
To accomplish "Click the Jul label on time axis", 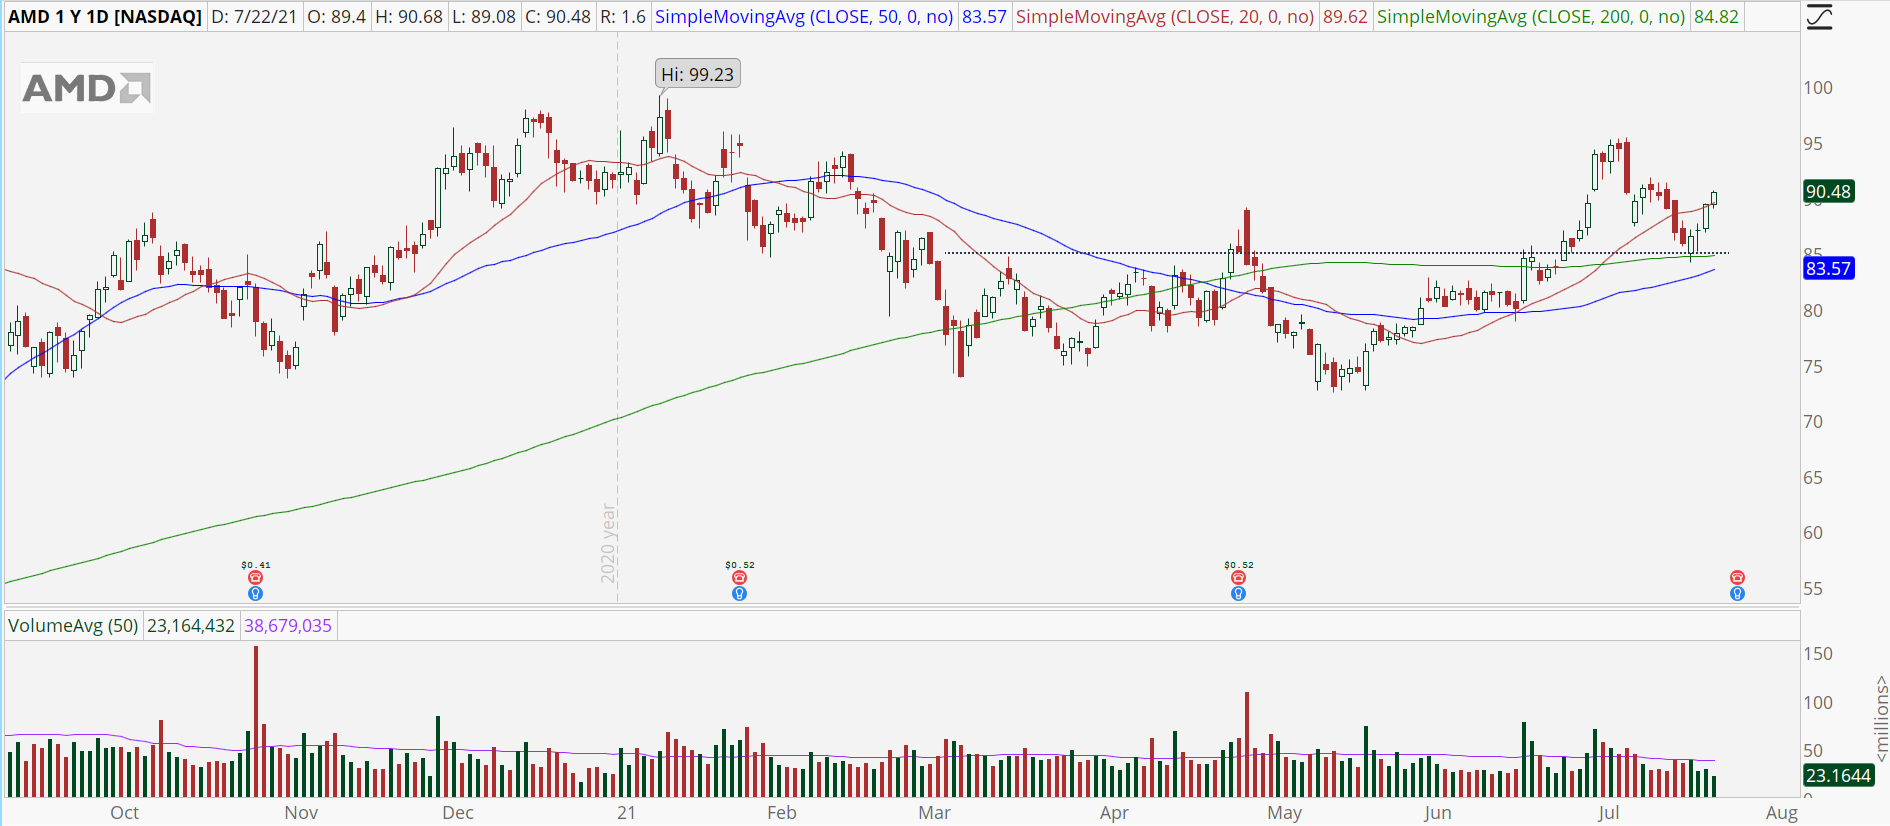I will 1608,813.
